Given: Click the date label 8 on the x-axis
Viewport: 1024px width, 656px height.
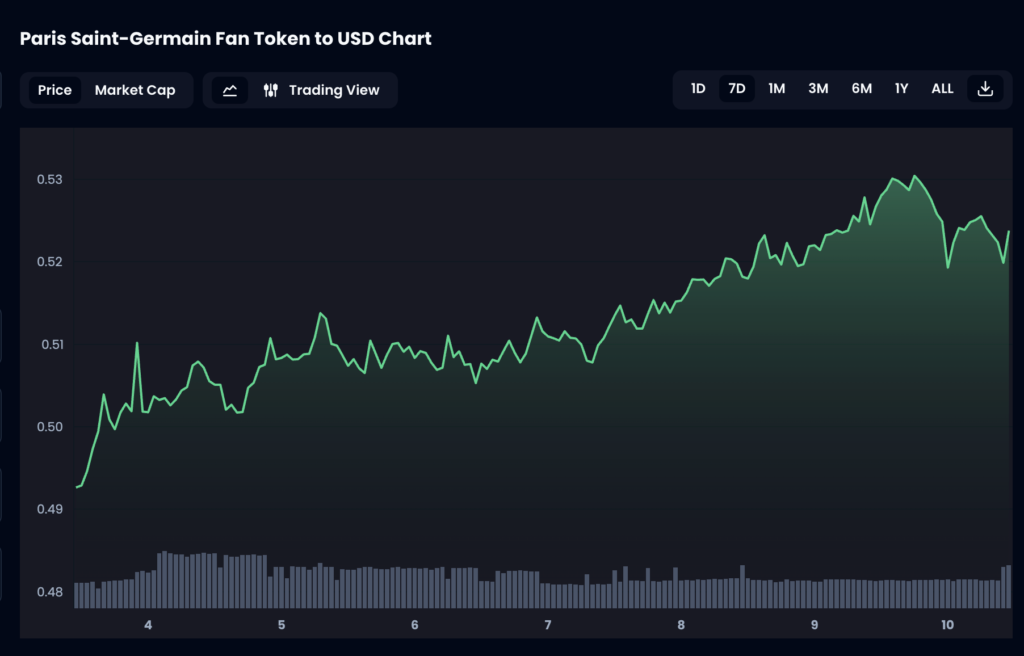Looking at the screenshot, I should tap(681, 625).
